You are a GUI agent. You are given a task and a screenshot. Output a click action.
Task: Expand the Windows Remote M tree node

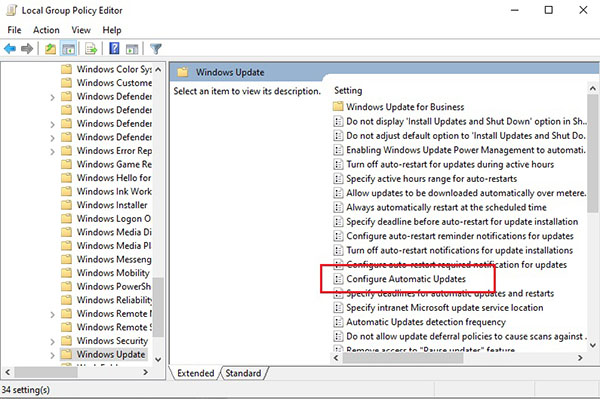point(52,314)
